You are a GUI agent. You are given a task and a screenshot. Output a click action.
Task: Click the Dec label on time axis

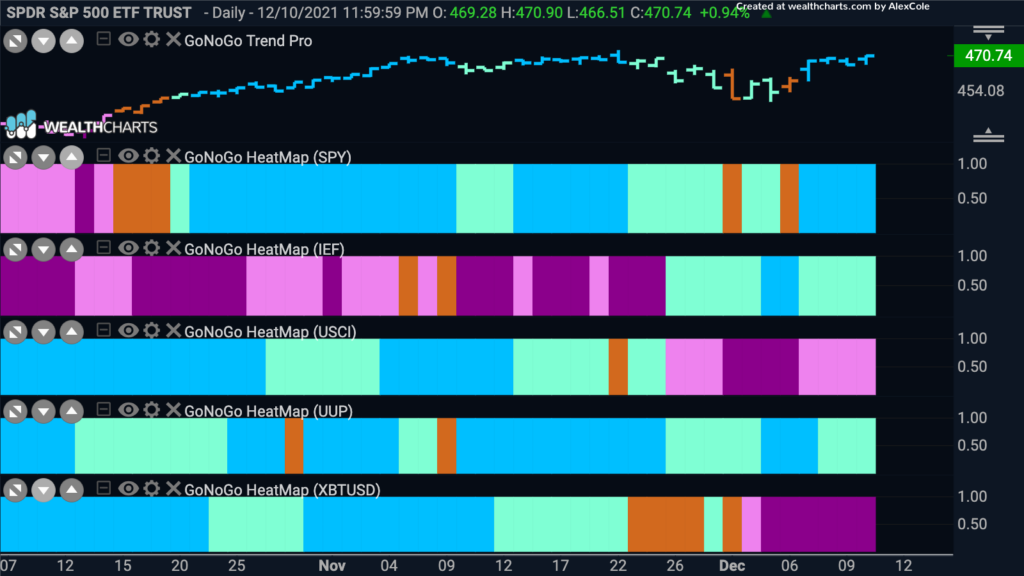[731, 566]
